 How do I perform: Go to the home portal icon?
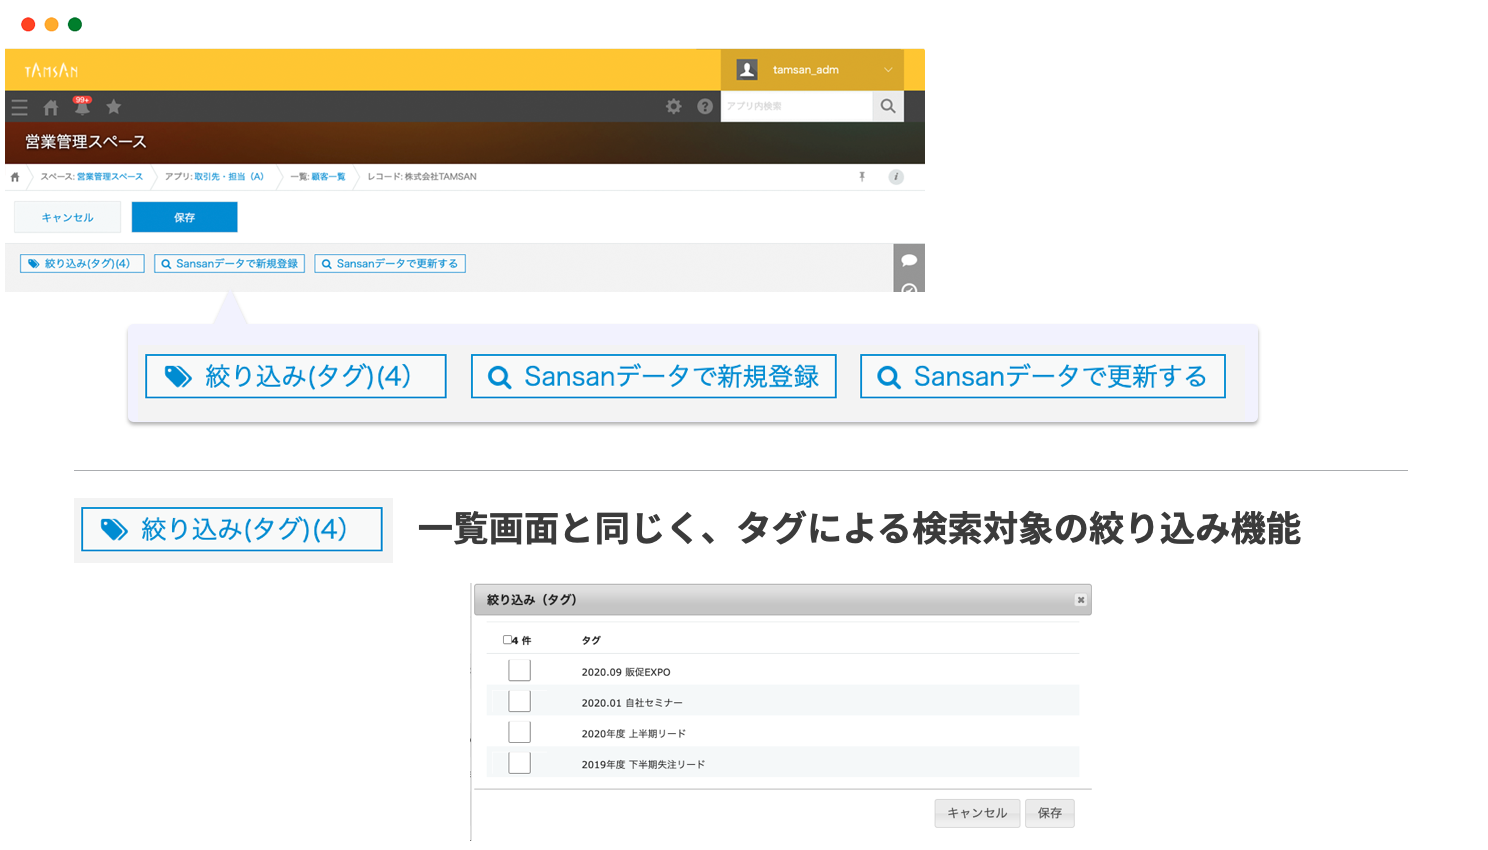click(51, 107)
